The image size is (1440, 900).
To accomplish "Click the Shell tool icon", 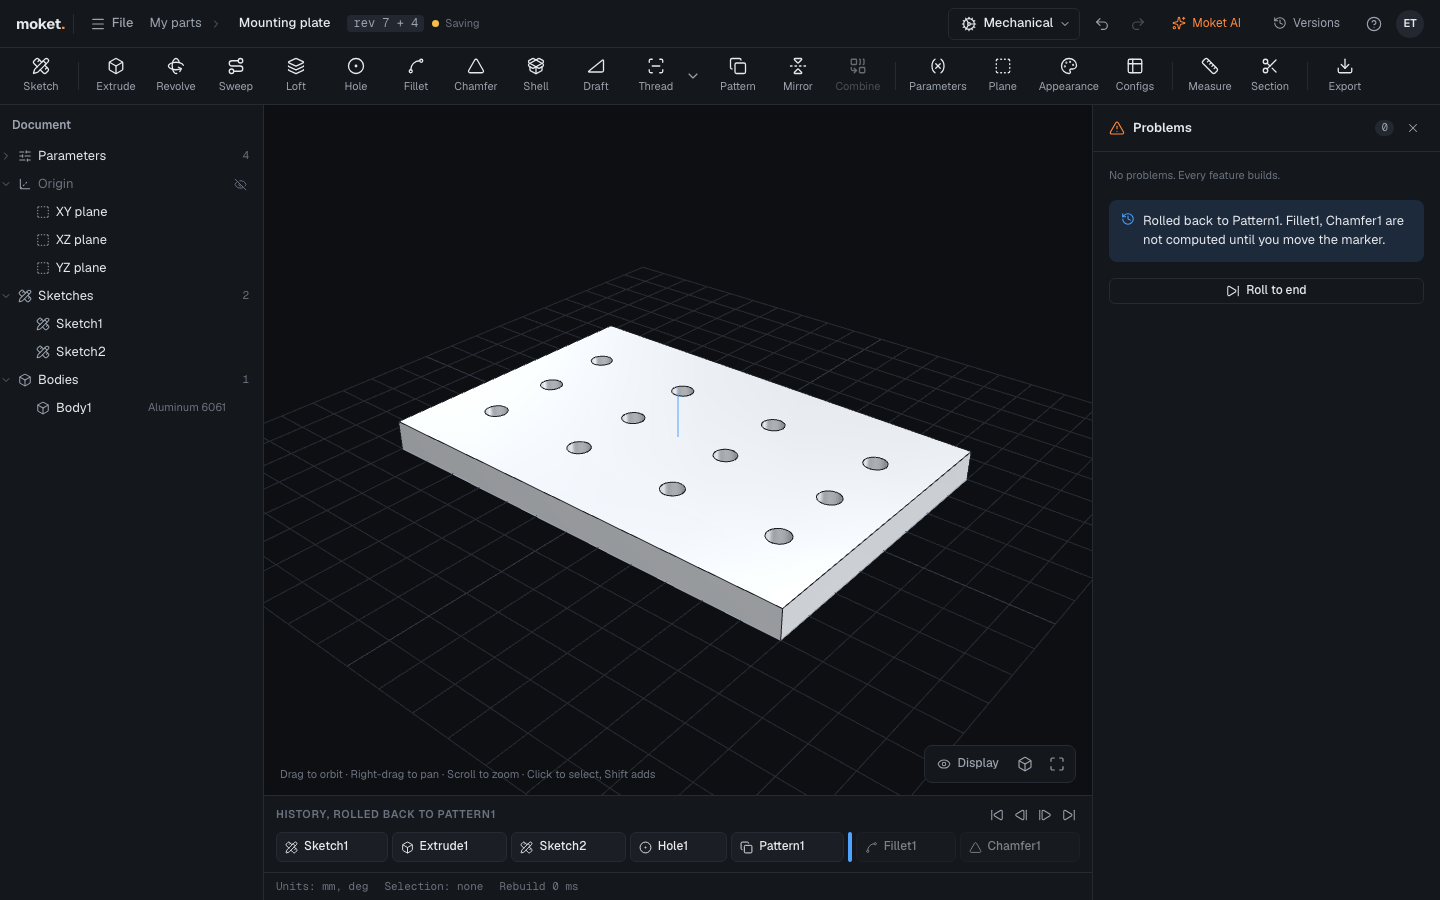I will (x=536, y=66).
